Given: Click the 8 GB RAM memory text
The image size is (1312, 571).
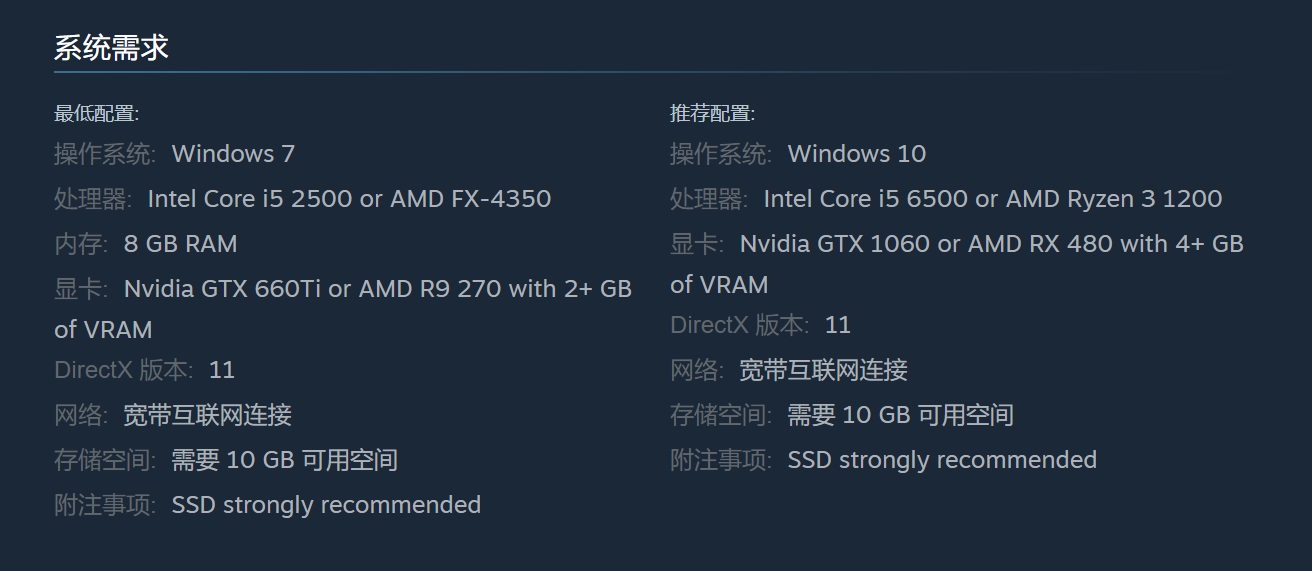Looking at the screenshot, I should [180, 244].
